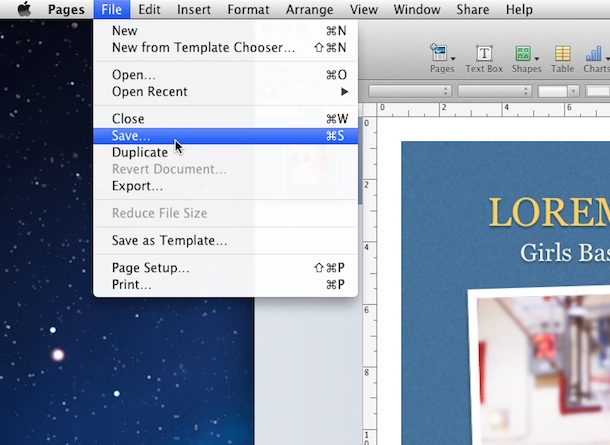Click the Charts toolbar icon
This screenshot has width=610, height=445.
click(x=596, y=58)
